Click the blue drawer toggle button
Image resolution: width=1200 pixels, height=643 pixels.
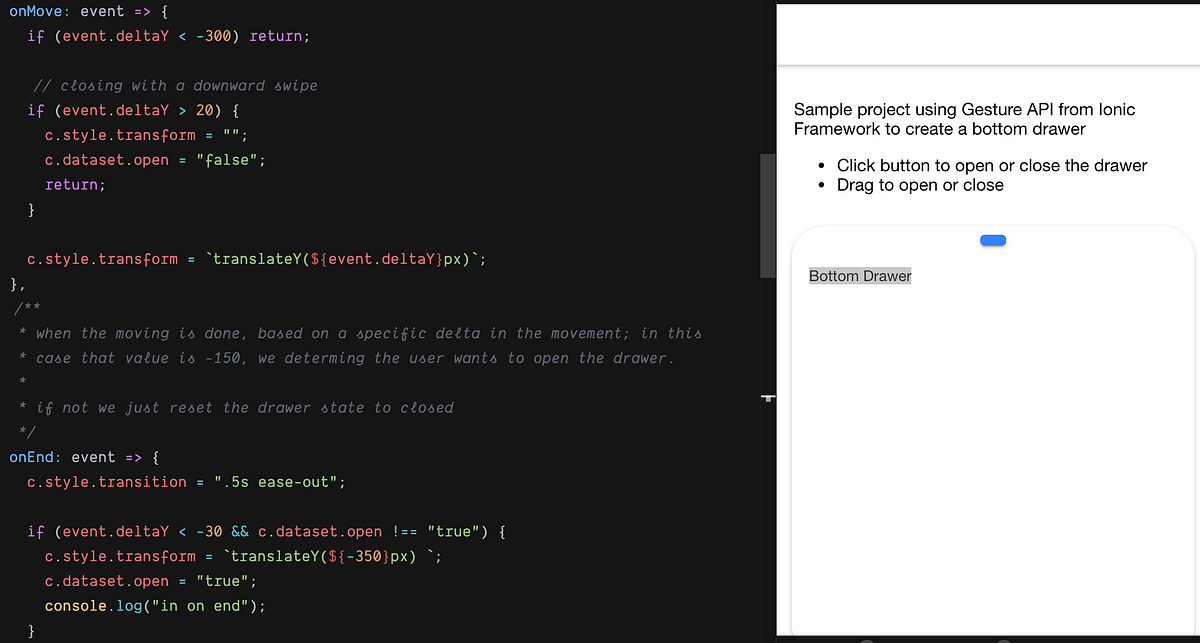point(992,240)
